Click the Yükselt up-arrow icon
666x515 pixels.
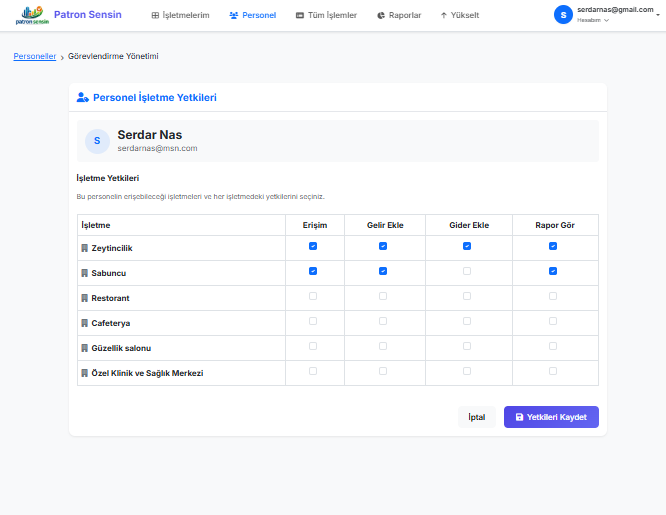(x=443, y=15)
